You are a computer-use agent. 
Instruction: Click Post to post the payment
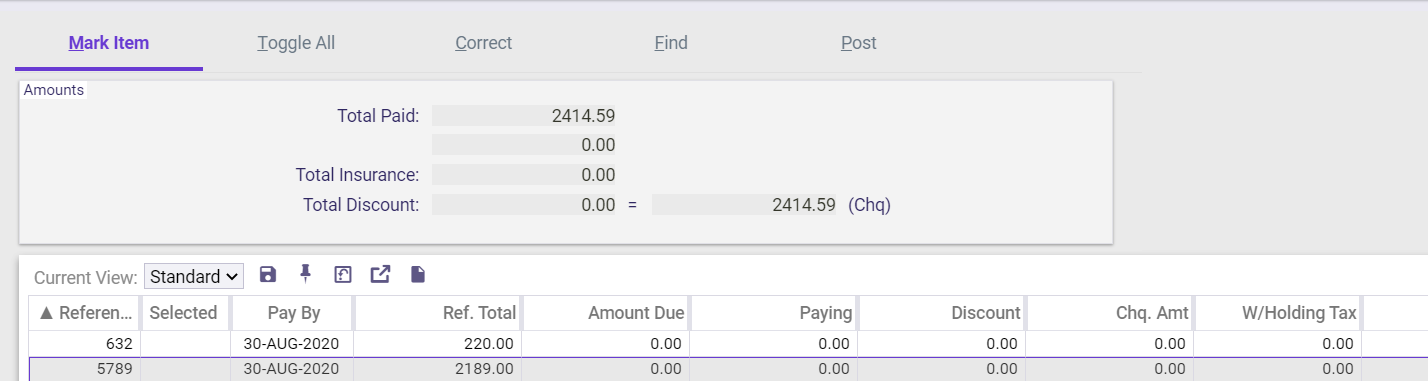tap(859, 43)
